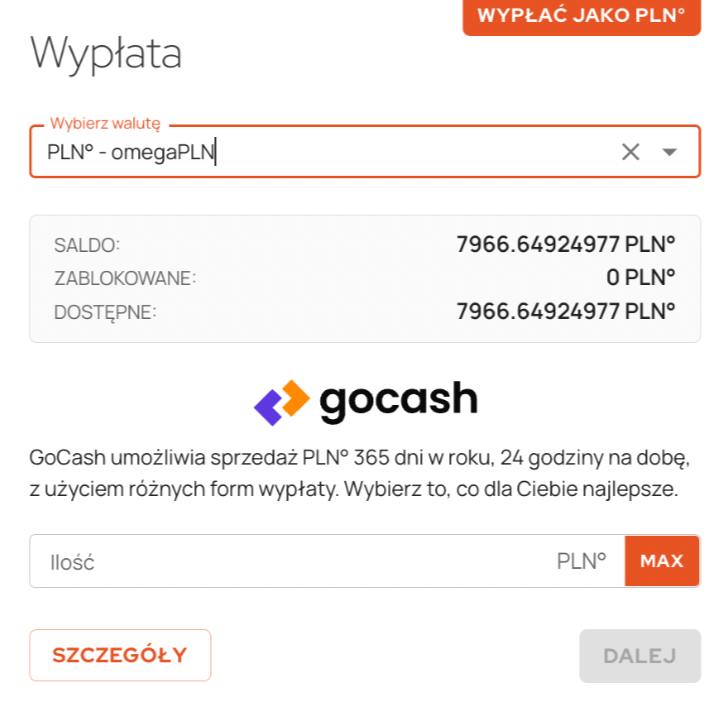Click the purple and orange gocash logo icon
The width and height of the screenshot is (724, 718).
(282, 402)
